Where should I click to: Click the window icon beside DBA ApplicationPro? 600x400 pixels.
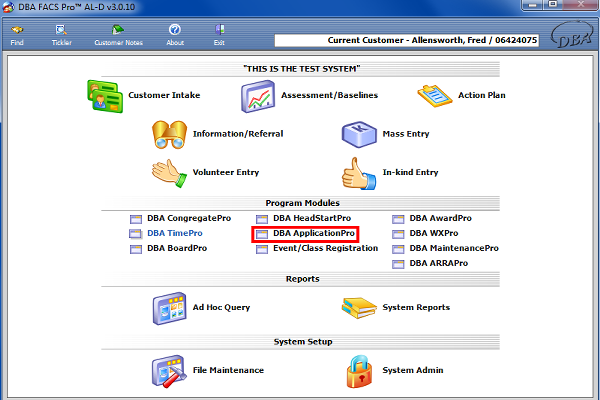click(262, 234)
